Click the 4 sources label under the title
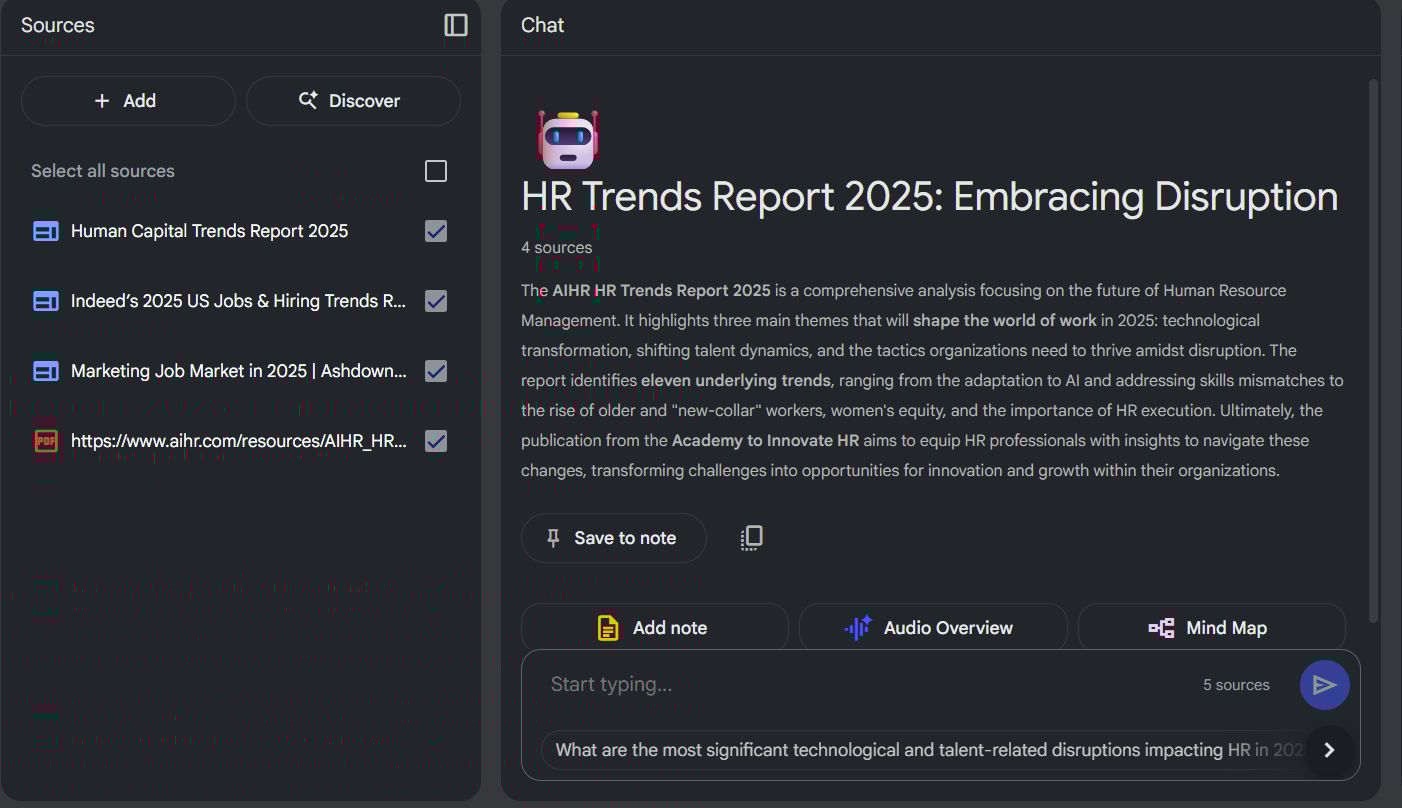This screenshot has width=1402, height=808. click(556, 248)
